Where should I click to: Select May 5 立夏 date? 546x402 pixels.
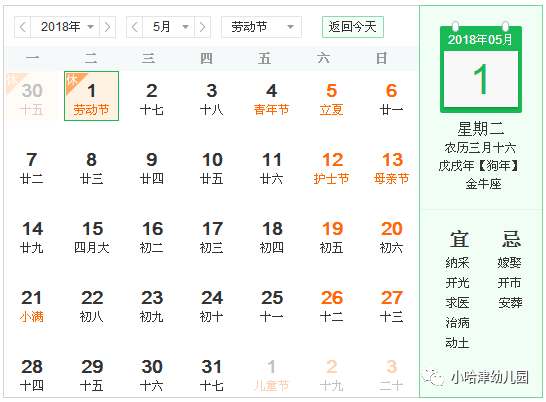pyautogui.click(x=331, y=99)
